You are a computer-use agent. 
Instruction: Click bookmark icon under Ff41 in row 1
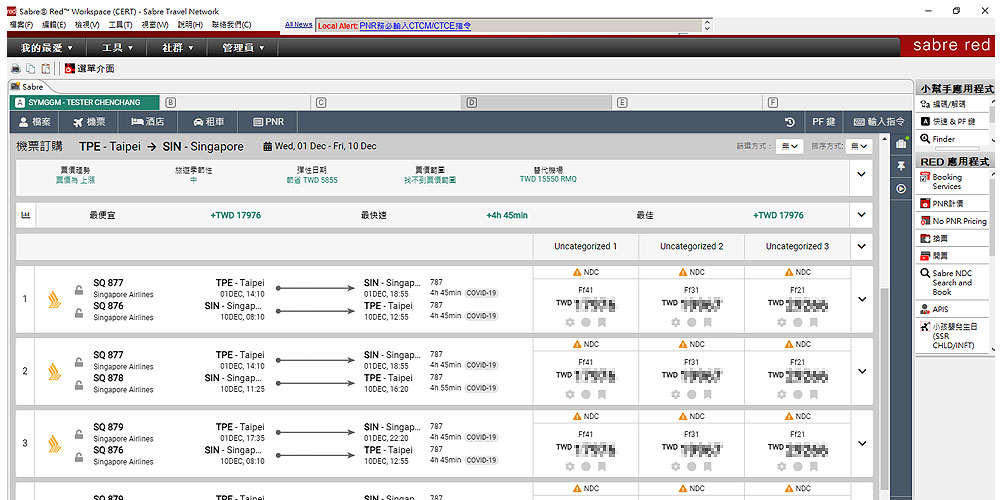[601, 323]
